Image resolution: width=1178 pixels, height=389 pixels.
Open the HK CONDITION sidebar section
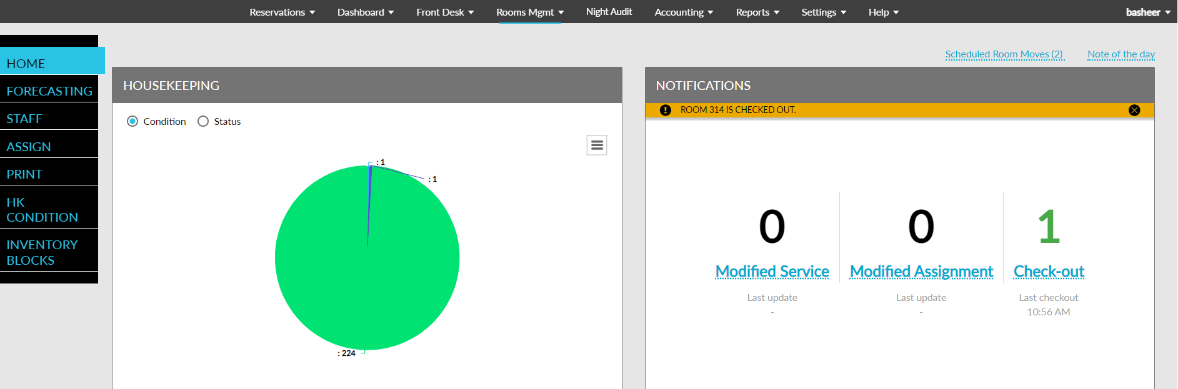click(x=49, y=210)
